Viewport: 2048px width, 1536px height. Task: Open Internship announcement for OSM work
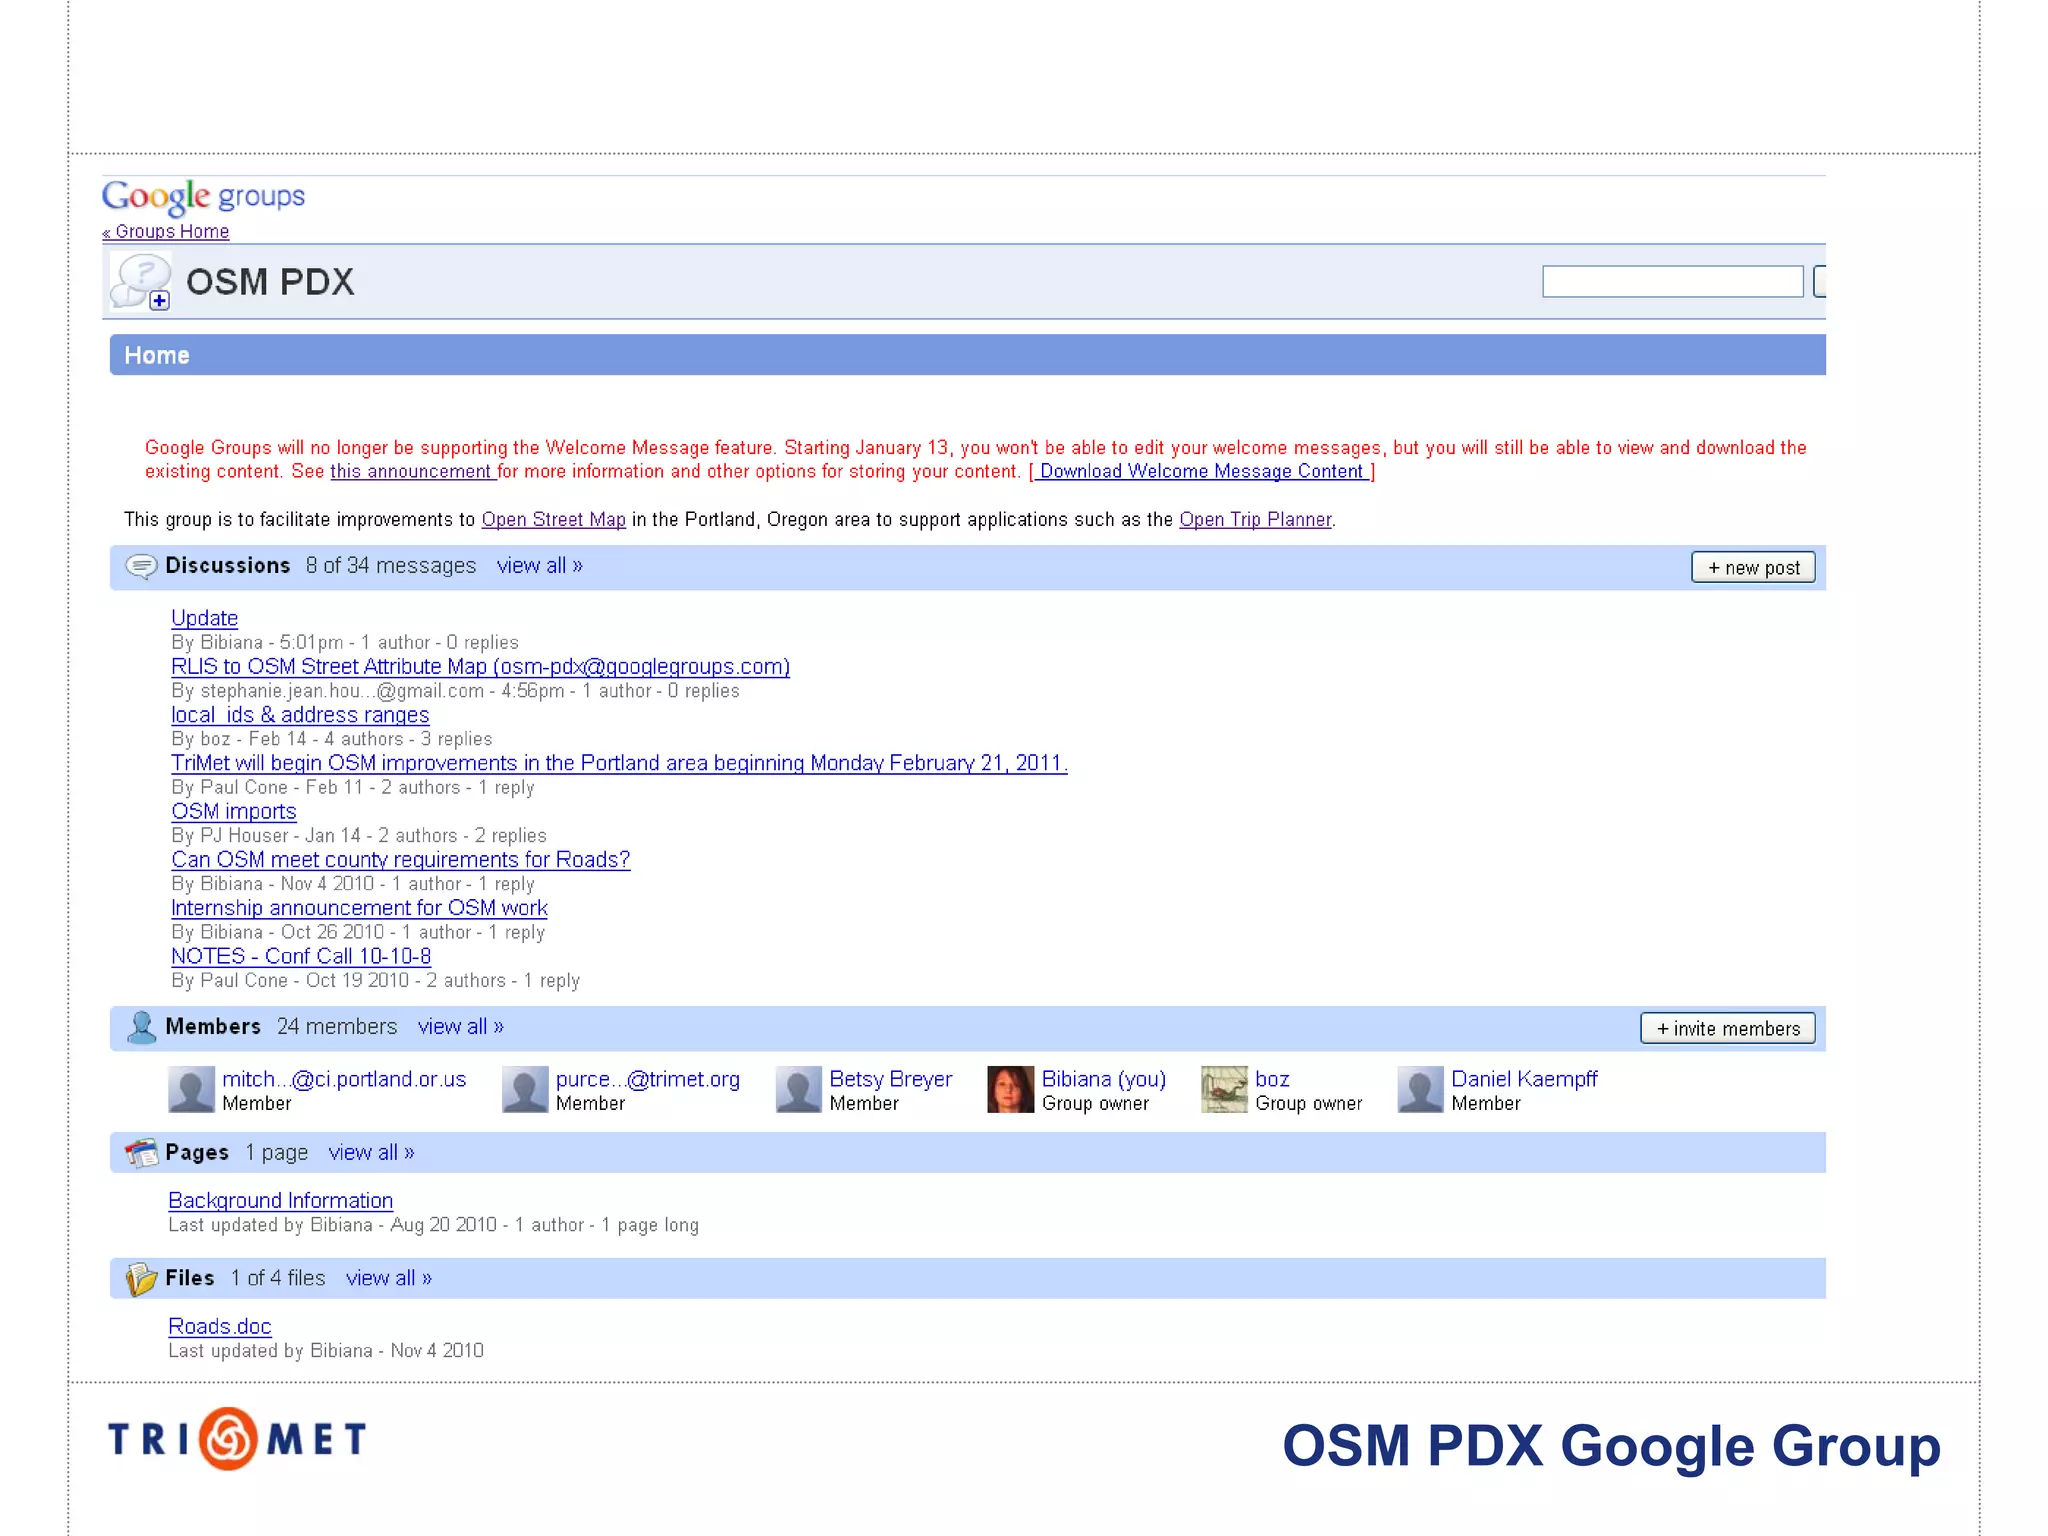coord(359,908)
